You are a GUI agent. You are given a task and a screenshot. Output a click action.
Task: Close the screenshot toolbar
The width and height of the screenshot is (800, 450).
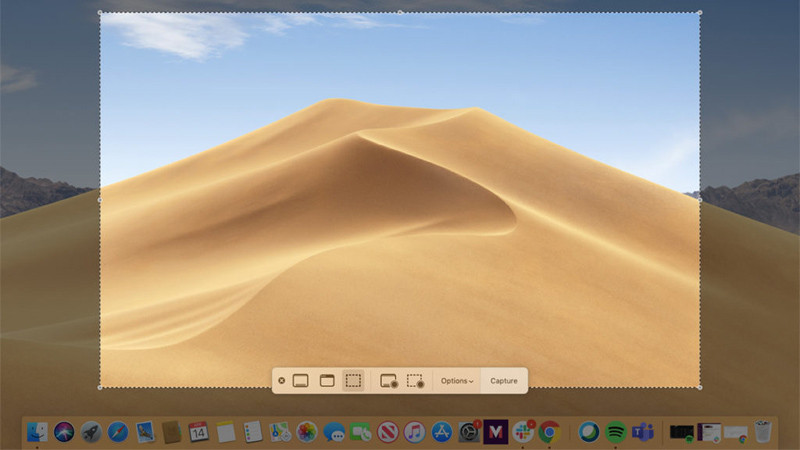281,381
